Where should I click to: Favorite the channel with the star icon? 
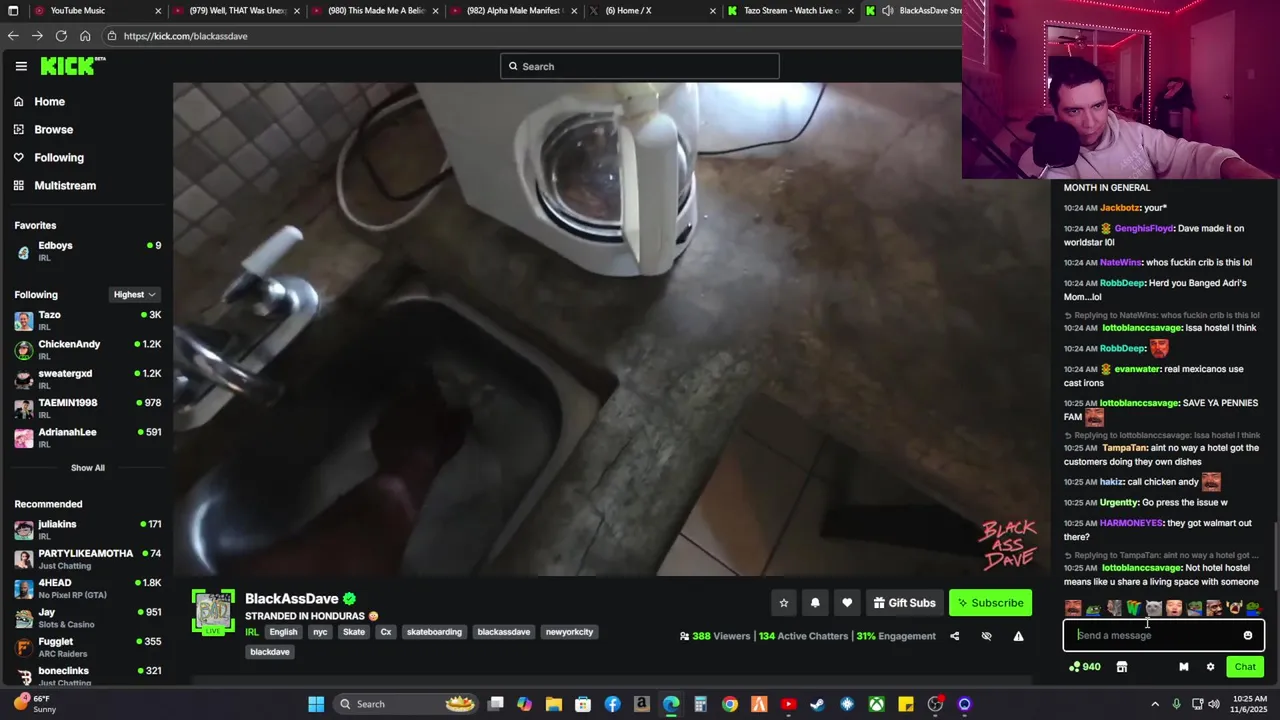[x=784, y=603]
